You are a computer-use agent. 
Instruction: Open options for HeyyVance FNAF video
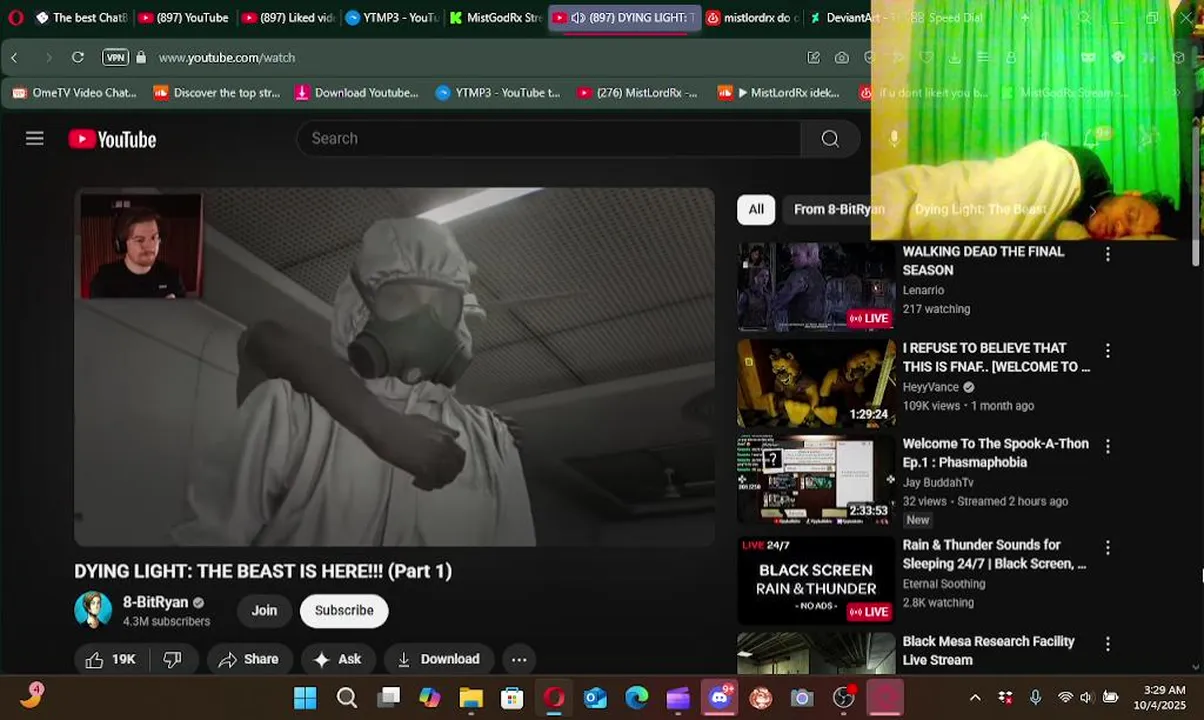[x=1107, y=351]
